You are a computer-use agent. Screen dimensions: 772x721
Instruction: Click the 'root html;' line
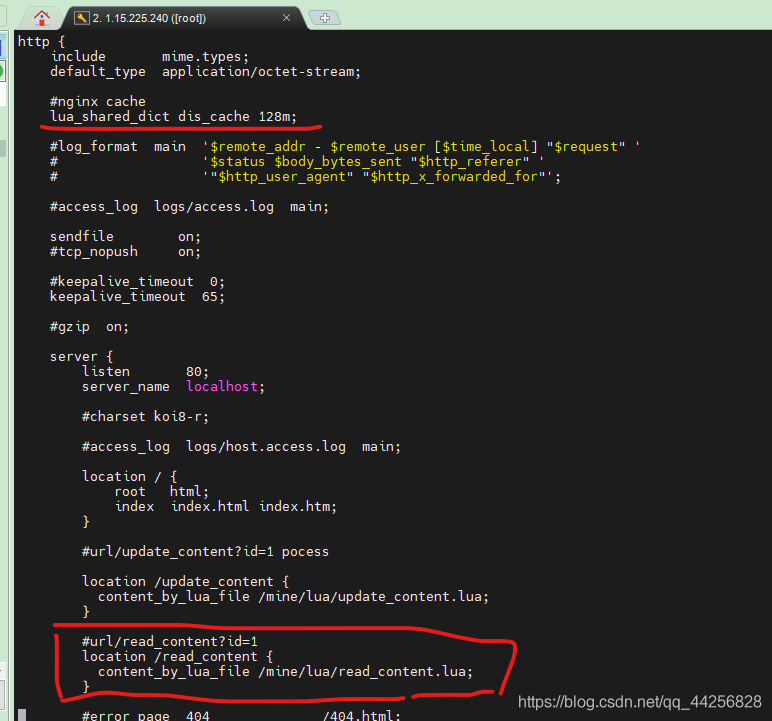click(x=161, y=492)
